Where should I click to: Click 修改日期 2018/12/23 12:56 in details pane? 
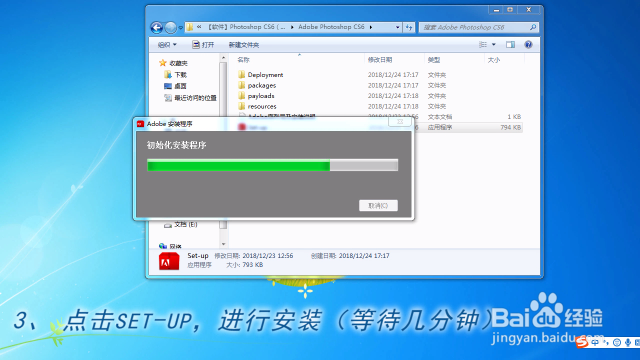tap(253, 256)
